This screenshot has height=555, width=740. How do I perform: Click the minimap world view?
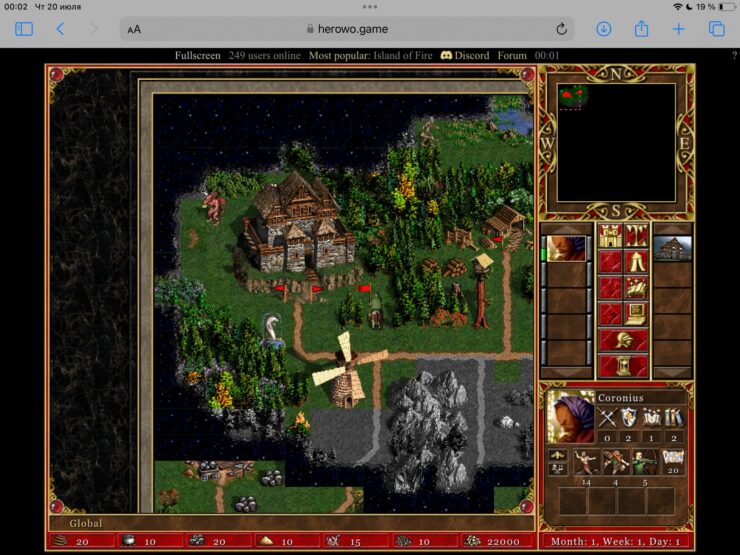click(616, 142)
